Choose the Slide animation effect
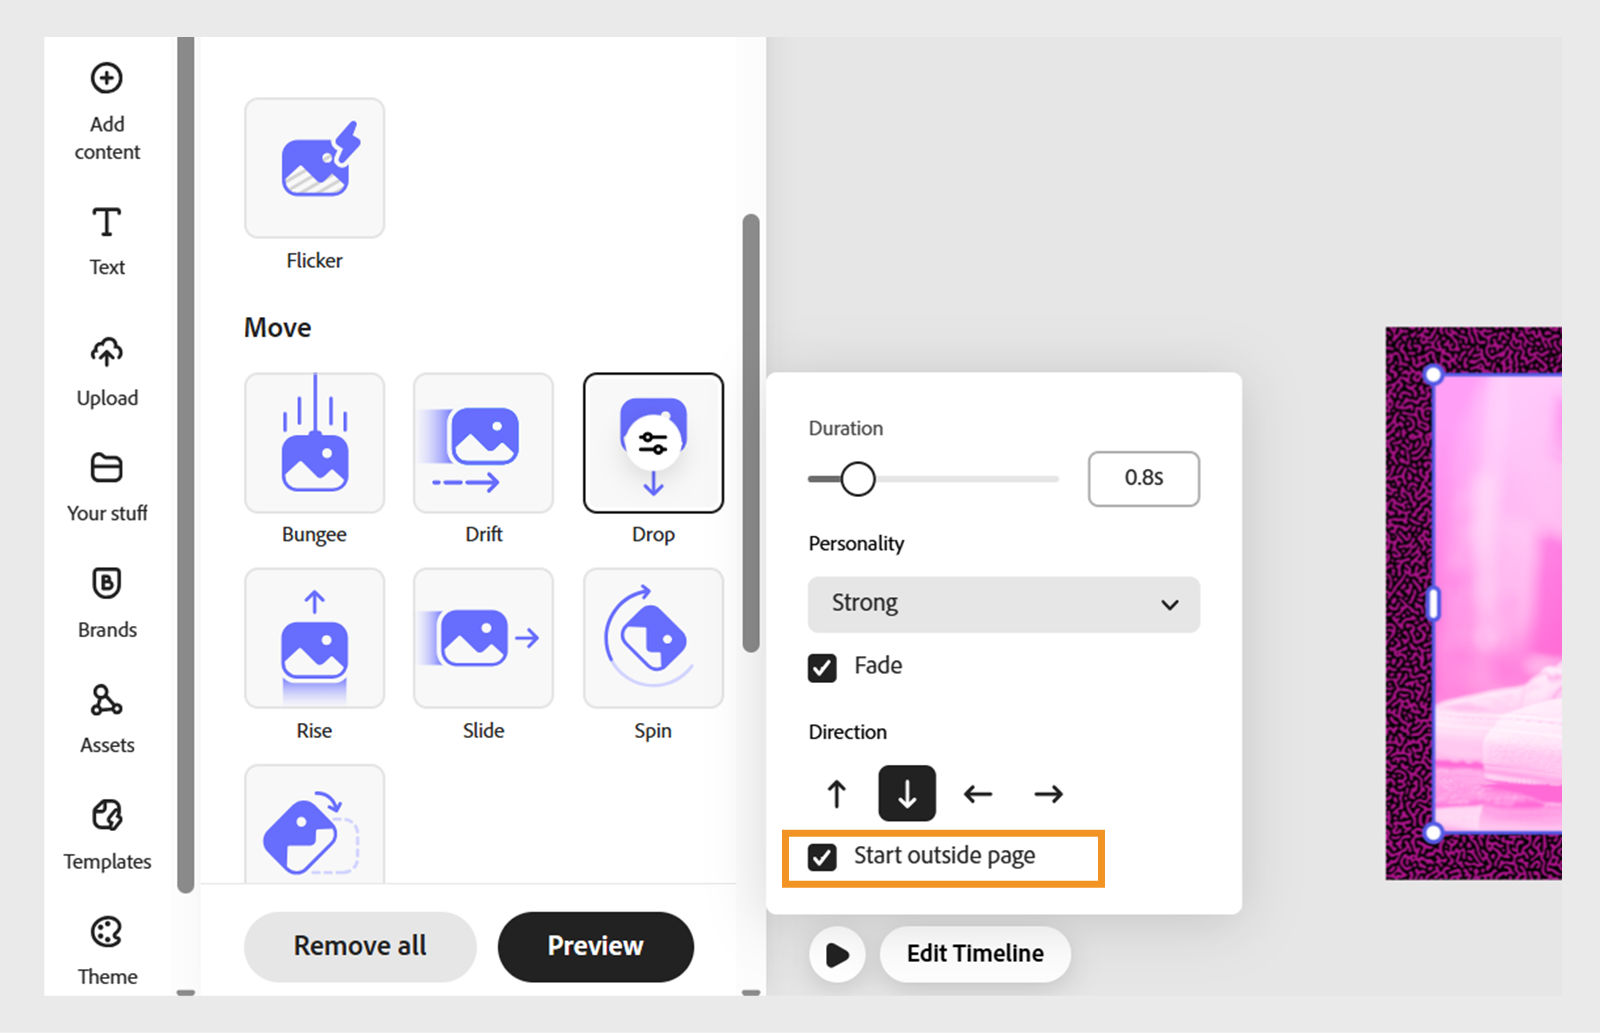 pyautogui.click(x=483, y=638)
